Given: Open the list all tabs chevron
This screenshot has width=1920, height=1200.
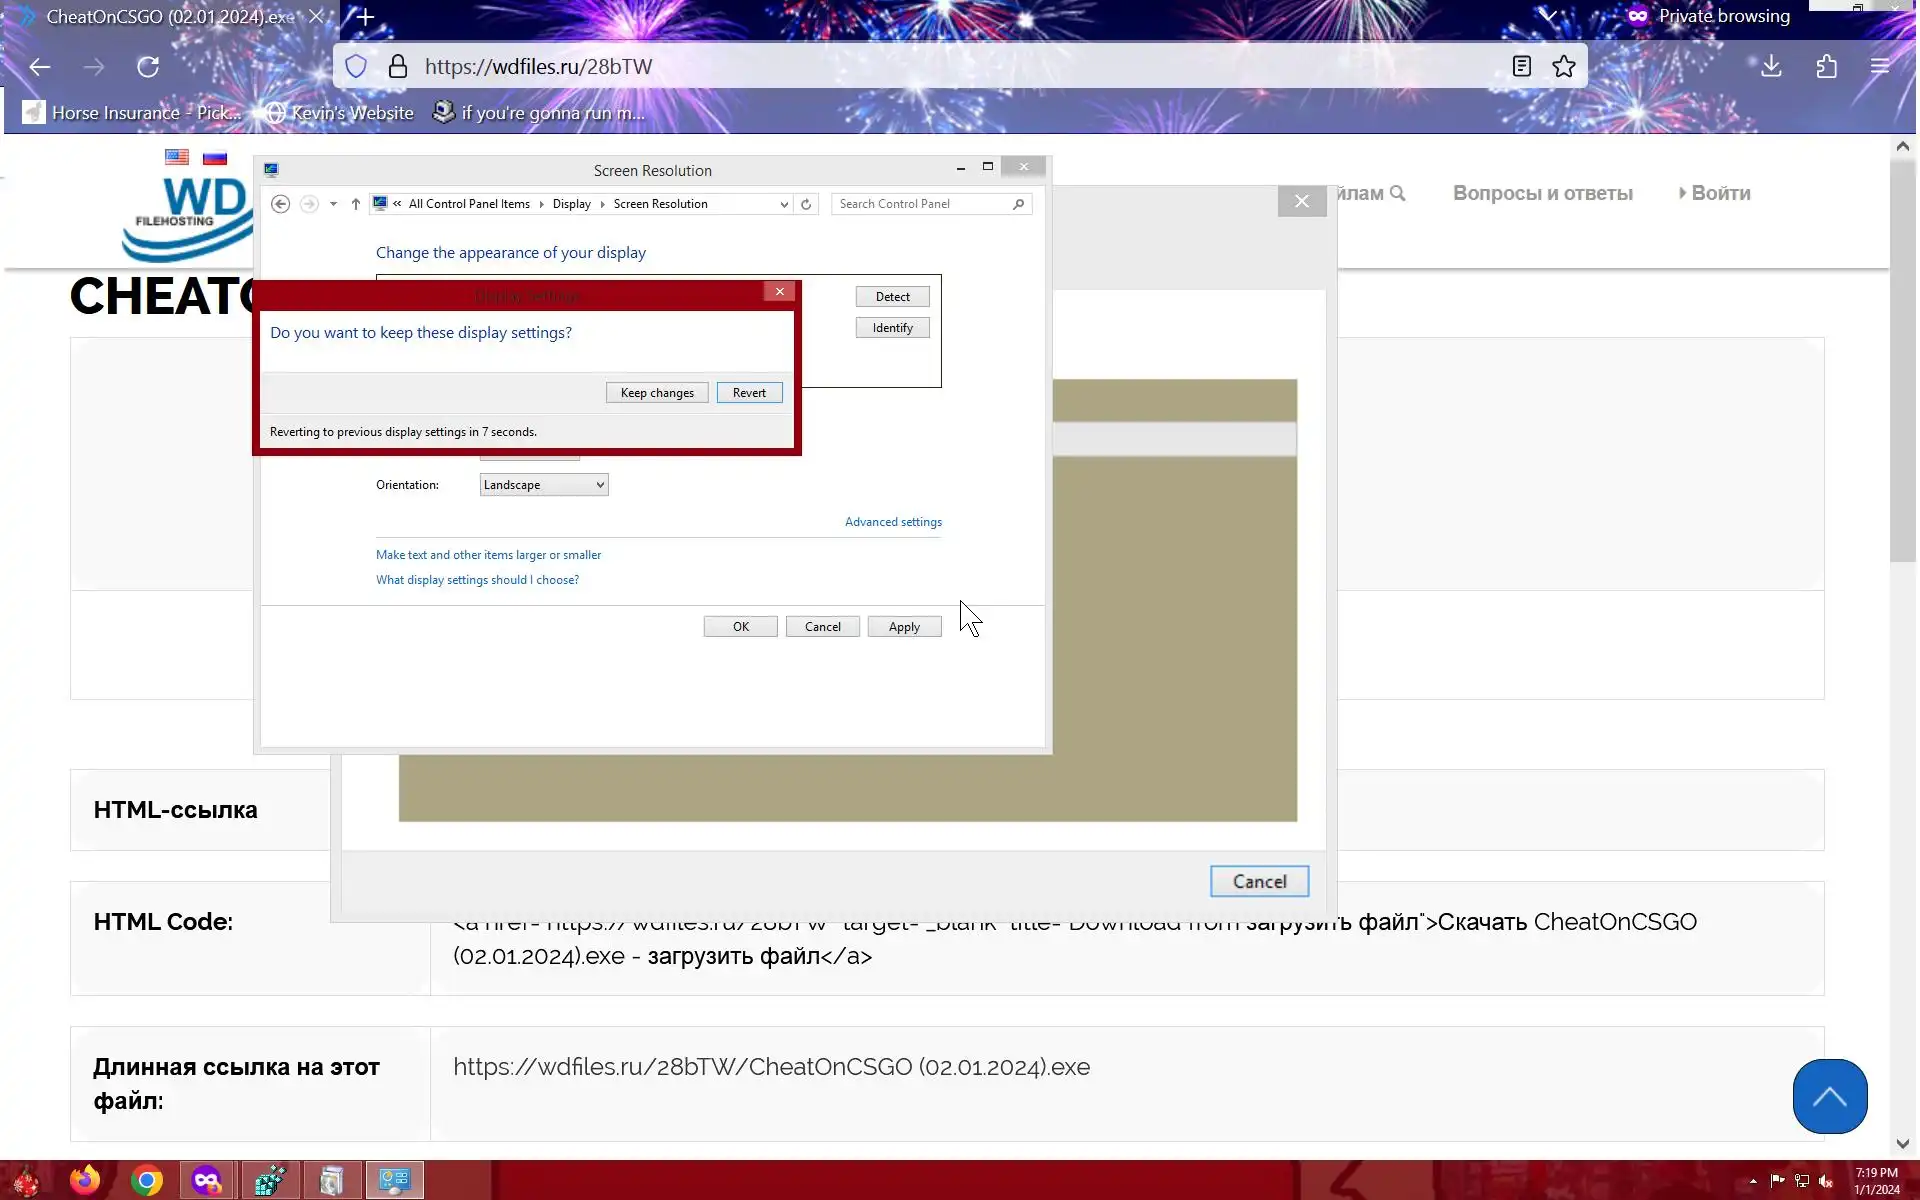Looking at the screenshot, I should 1548,16.
